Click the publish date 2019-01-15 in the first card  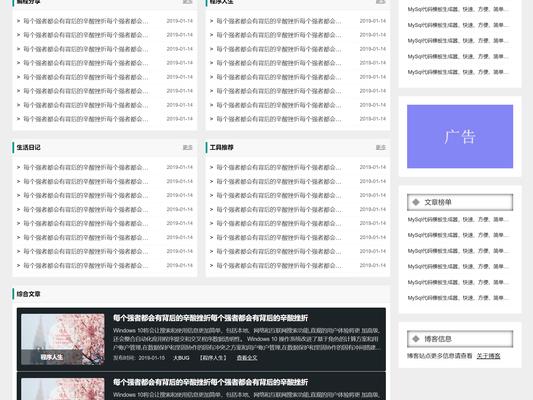click(152, 358)
